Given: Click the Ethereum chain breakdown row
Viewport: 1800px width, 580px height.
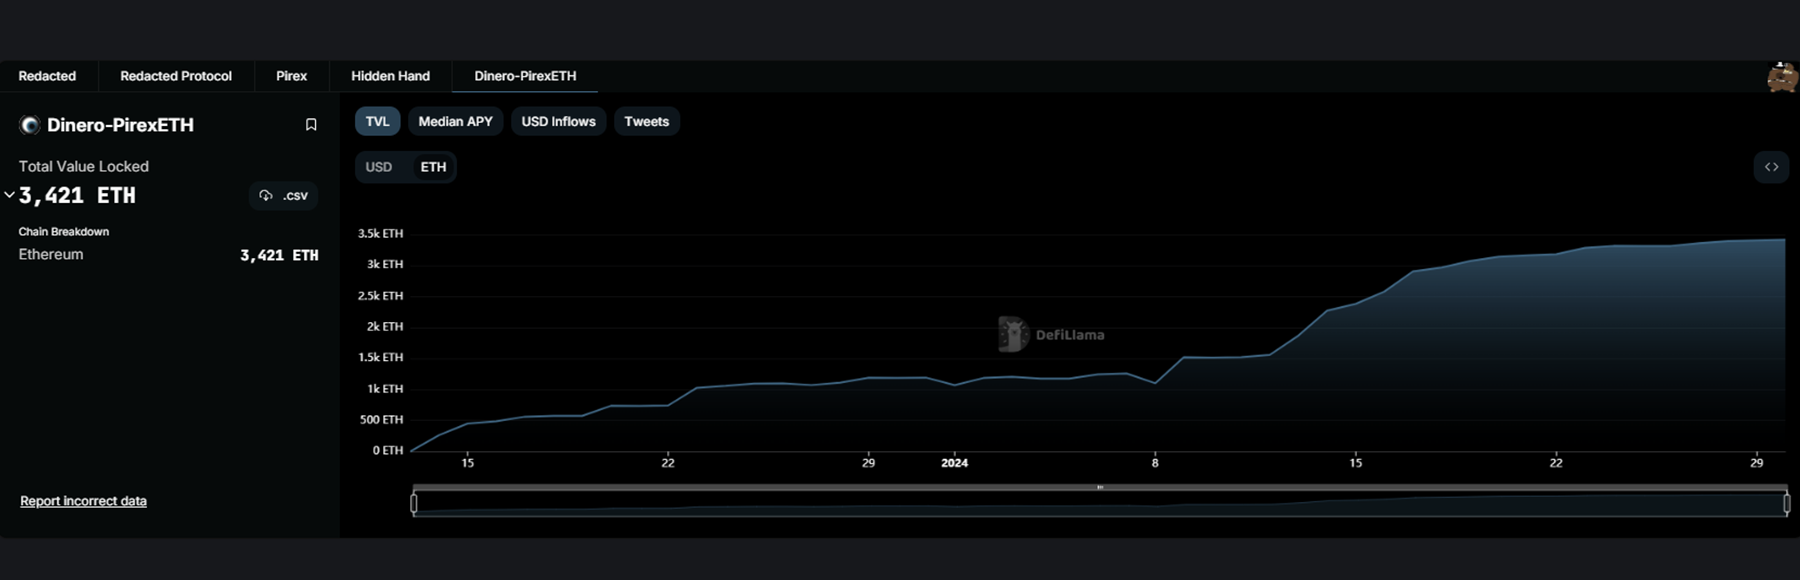Looking at the screenshot, I should [x=168, y=255].
